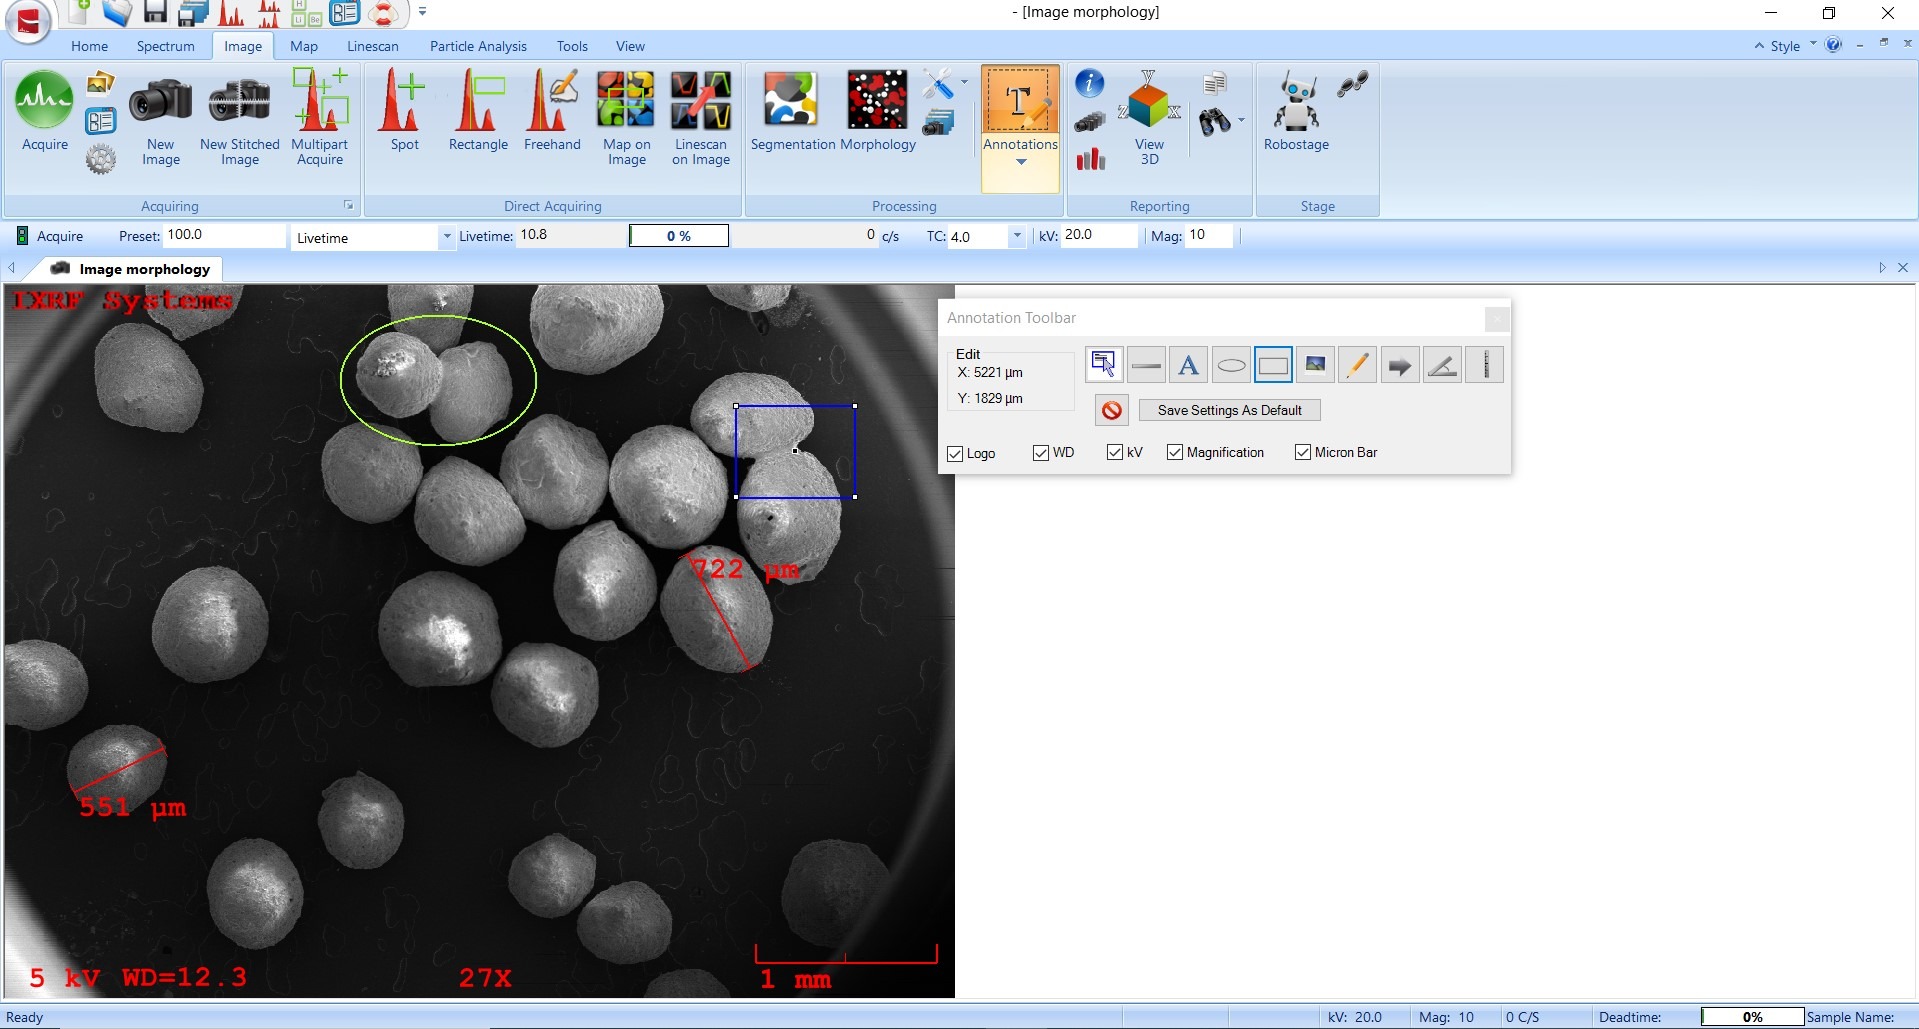Start Spot direct acquisition
The image size is (1919, 1029).
coord(404,110)
